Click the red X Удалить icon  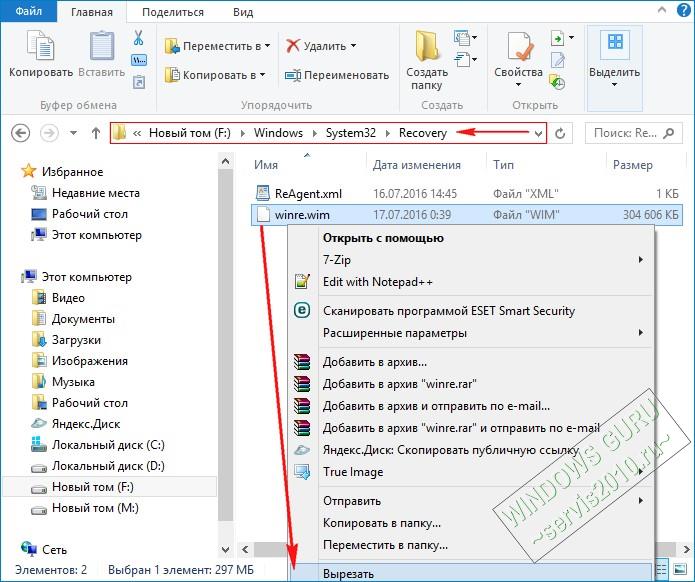[293, 46]
